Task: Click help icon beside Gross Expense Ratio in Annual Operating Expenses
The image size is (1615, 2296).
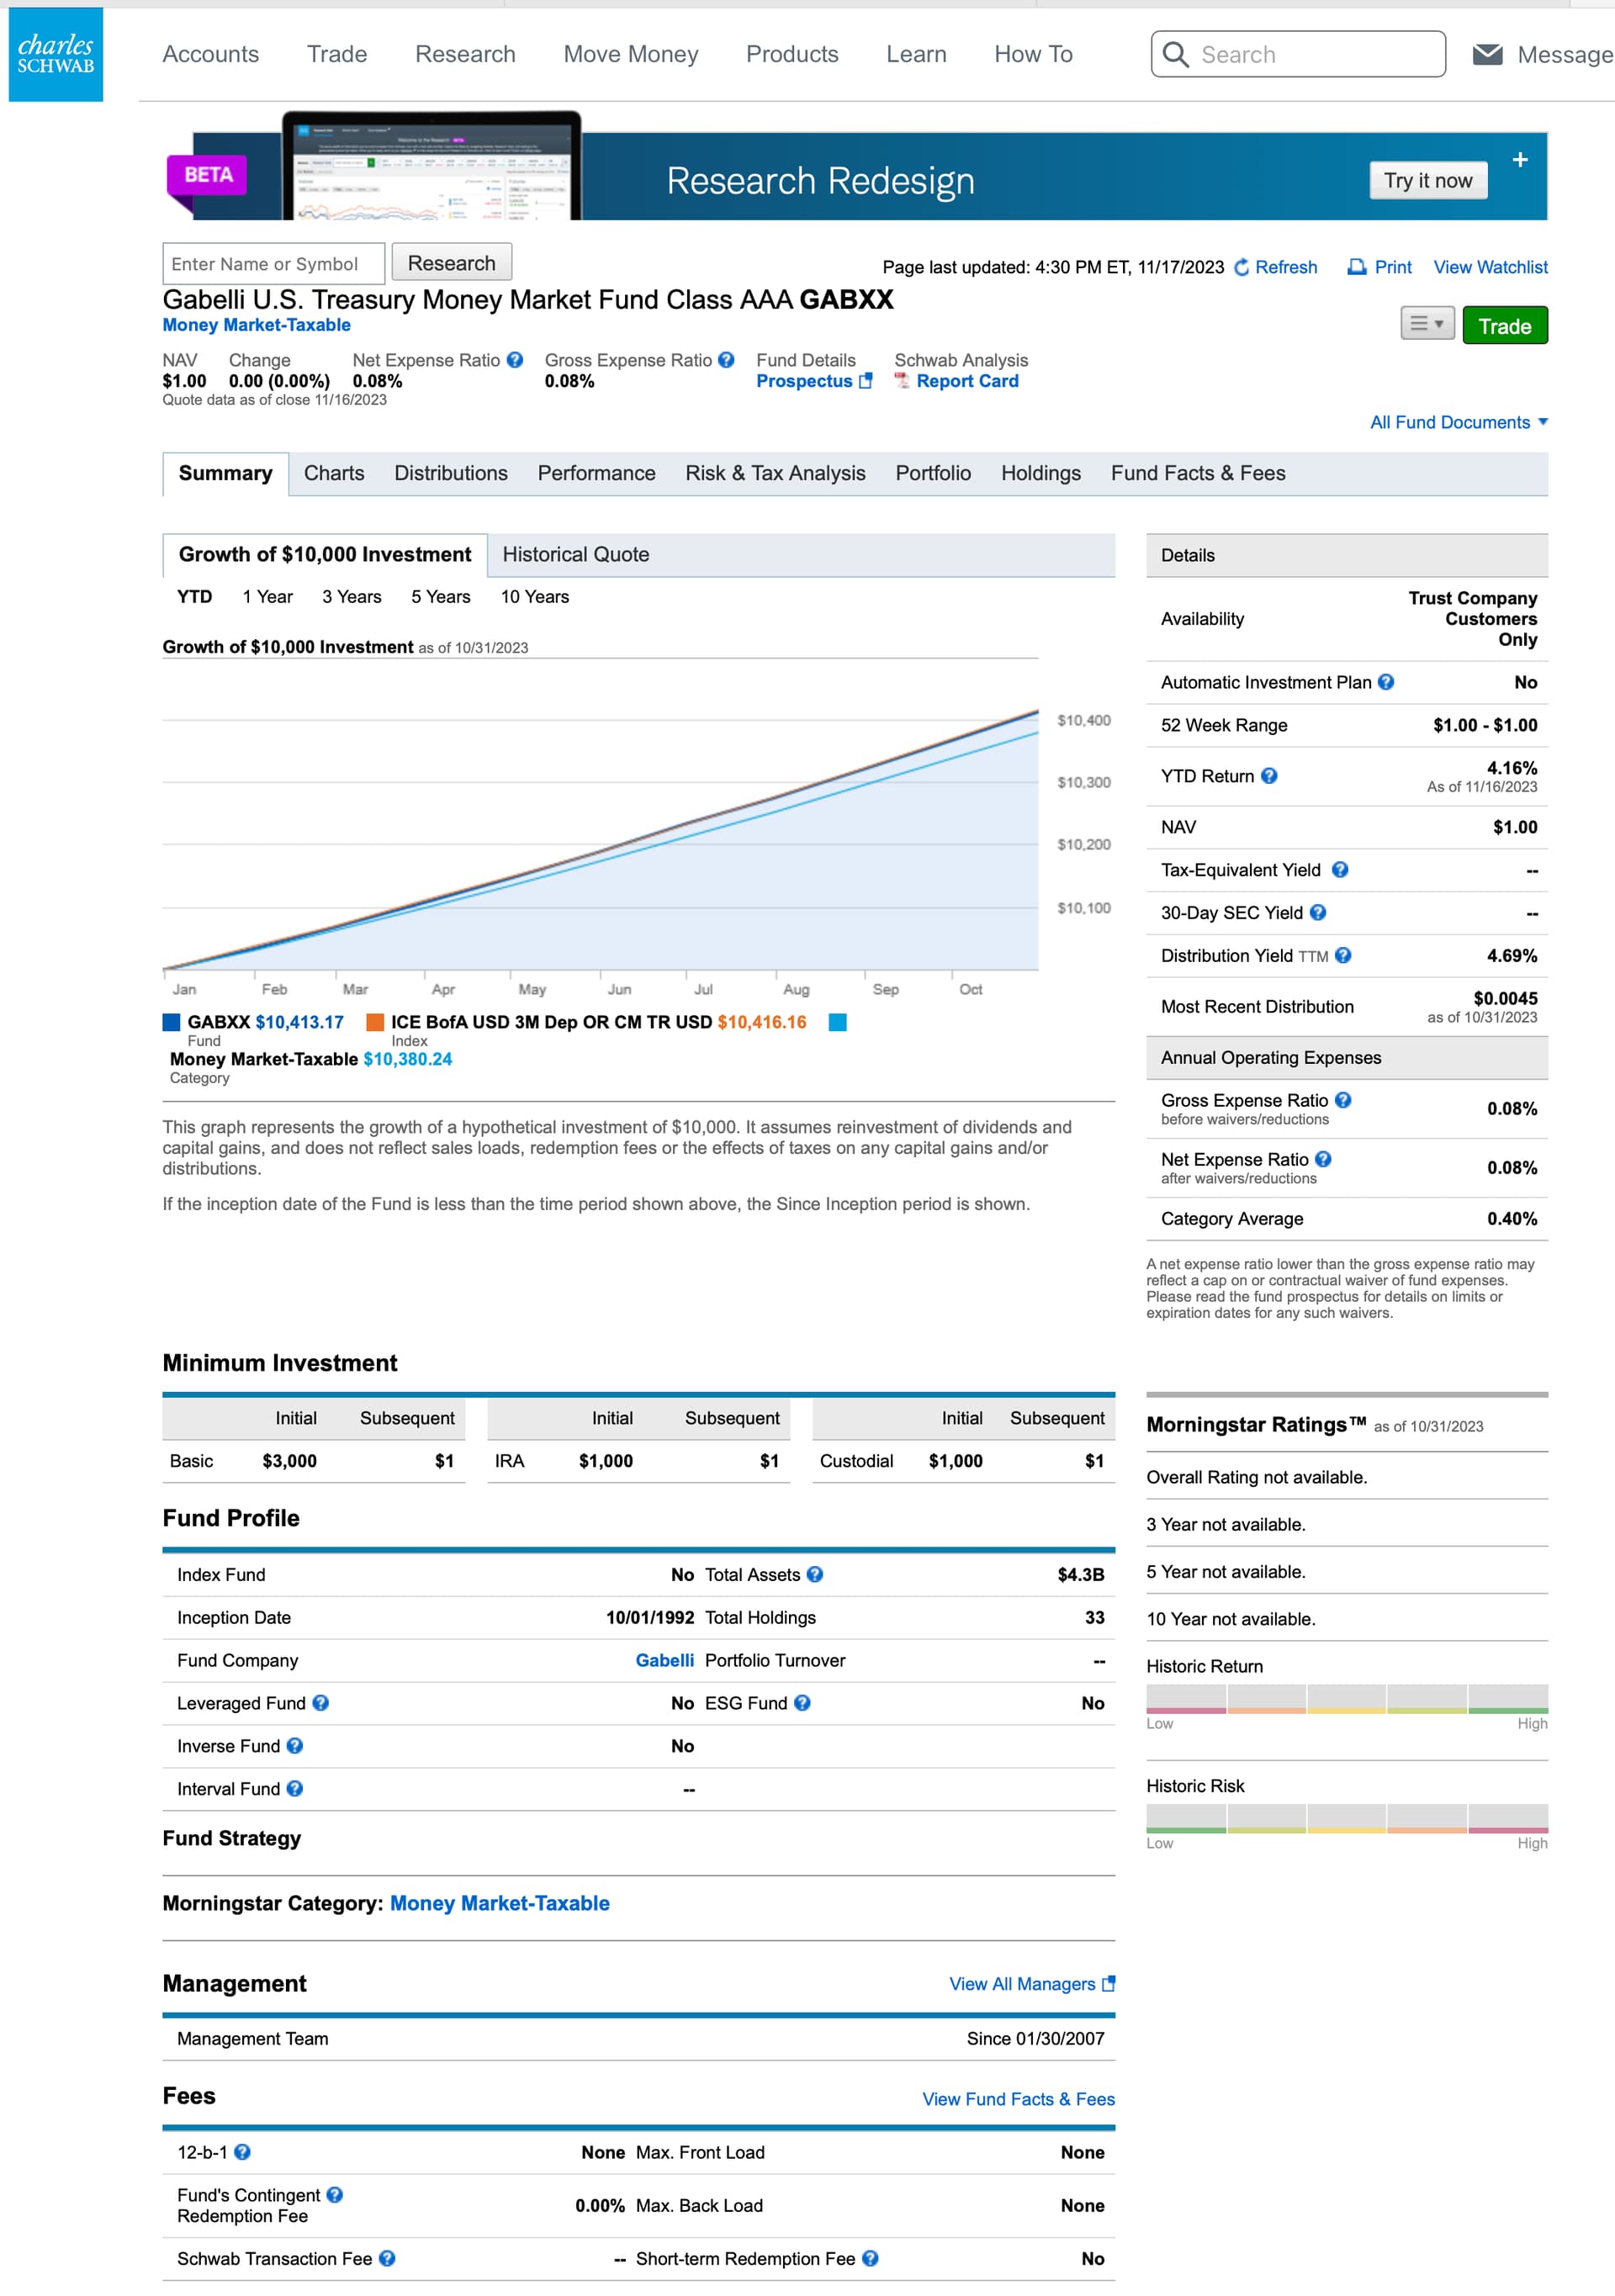Action: [1343, 1100]
